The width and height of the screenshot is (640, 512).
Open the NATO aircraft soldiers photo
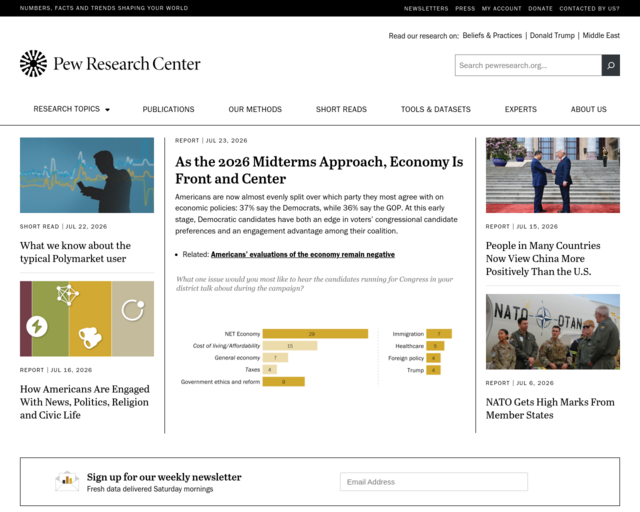click(553, 332)
